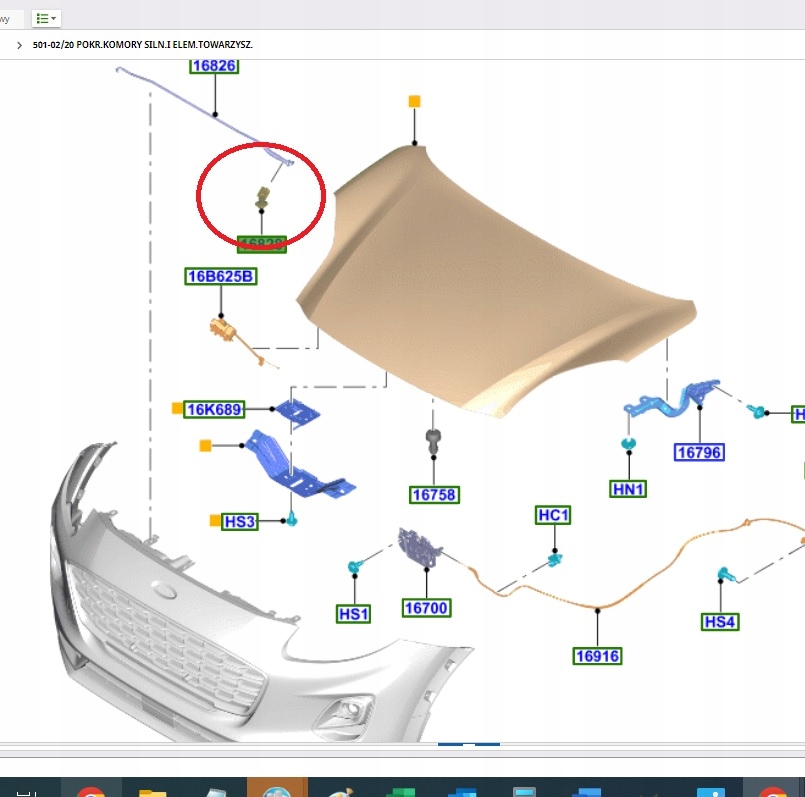Select the HS1 bolt drawing
This screenshot has height=797, width=805.
[x=355, y=566]
